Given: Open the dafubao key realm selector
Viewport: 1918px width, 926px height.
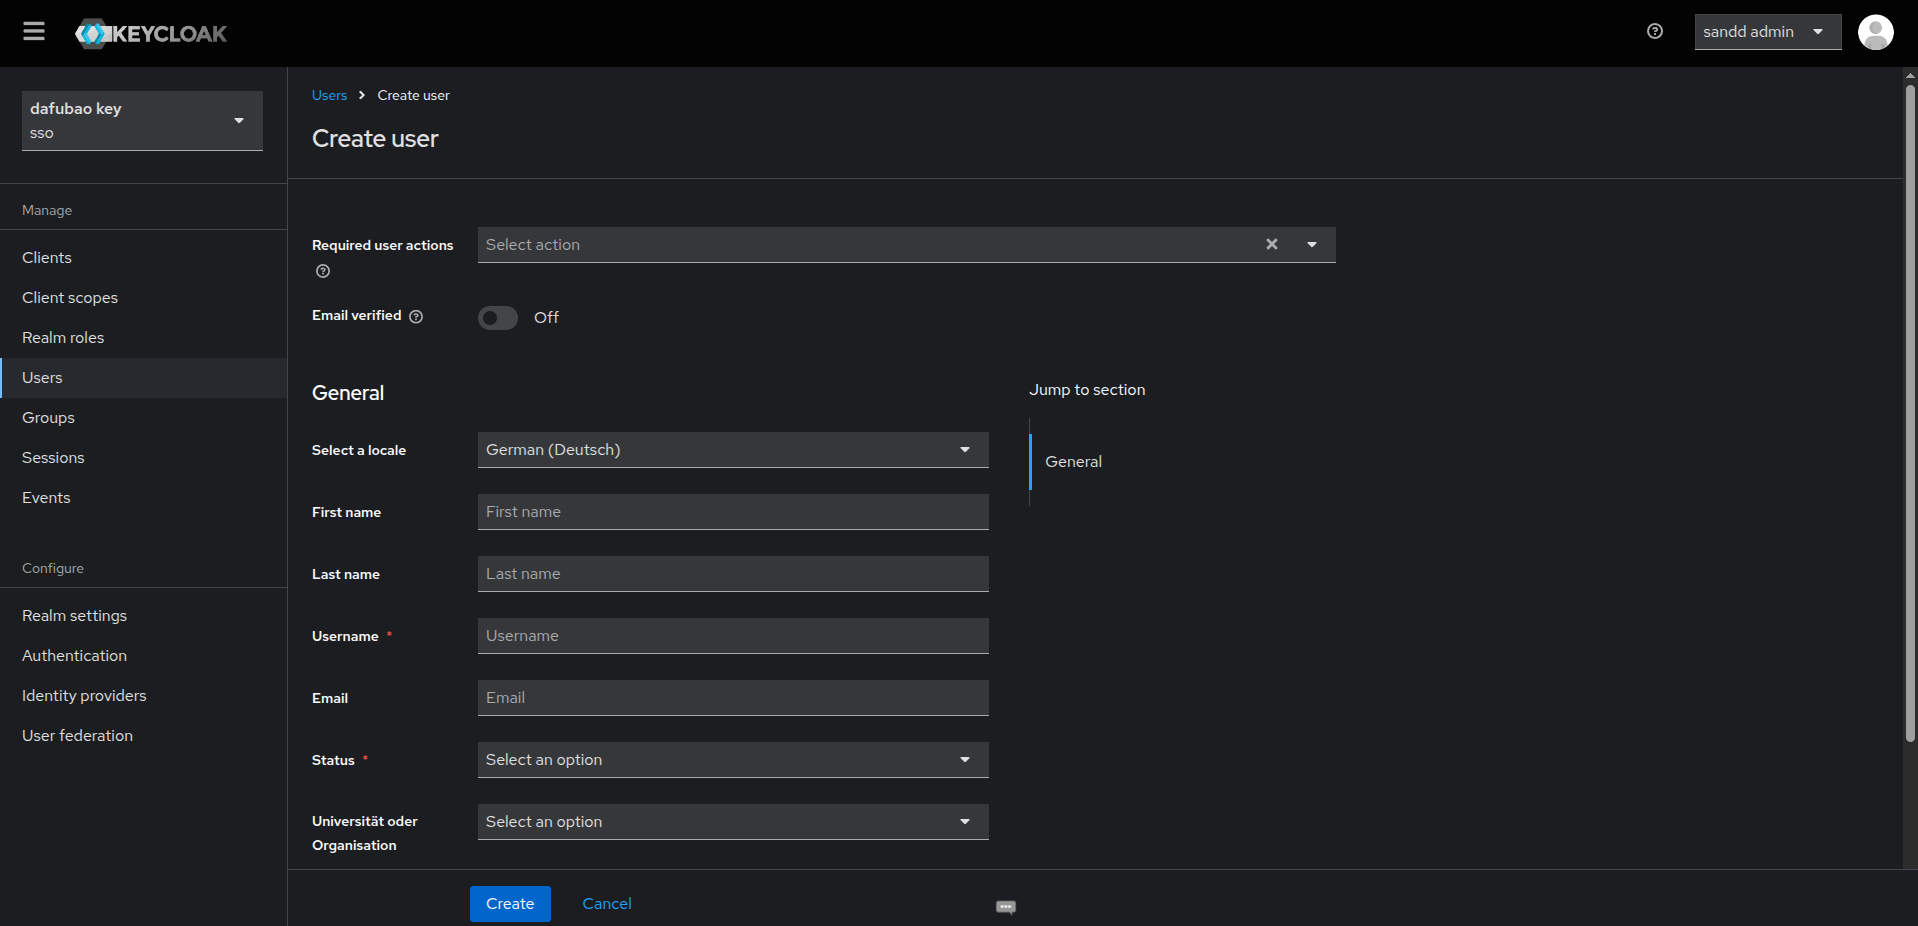Looking at the screenshot, I should [x=142, y=121].
